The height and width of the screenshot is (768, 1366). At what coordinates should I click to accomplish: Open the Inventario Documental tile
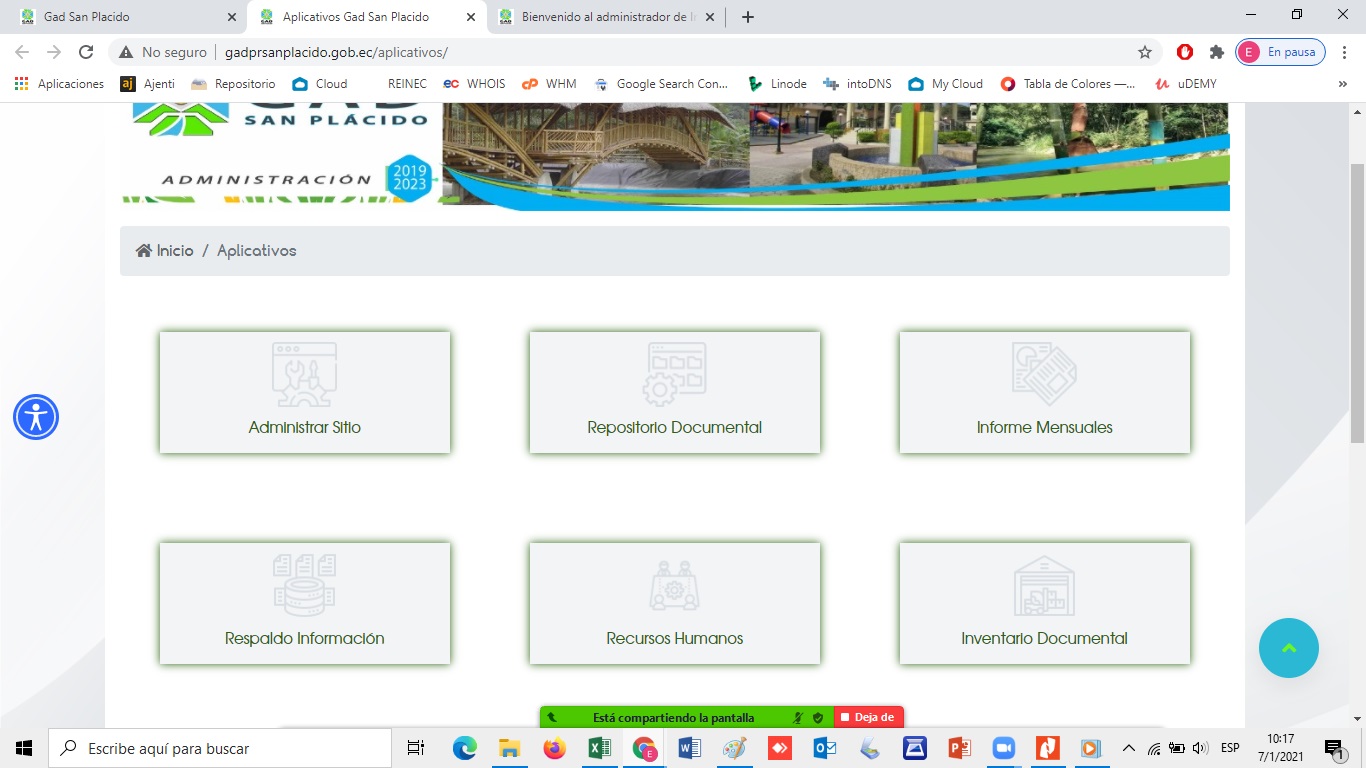pos(1044,603)
